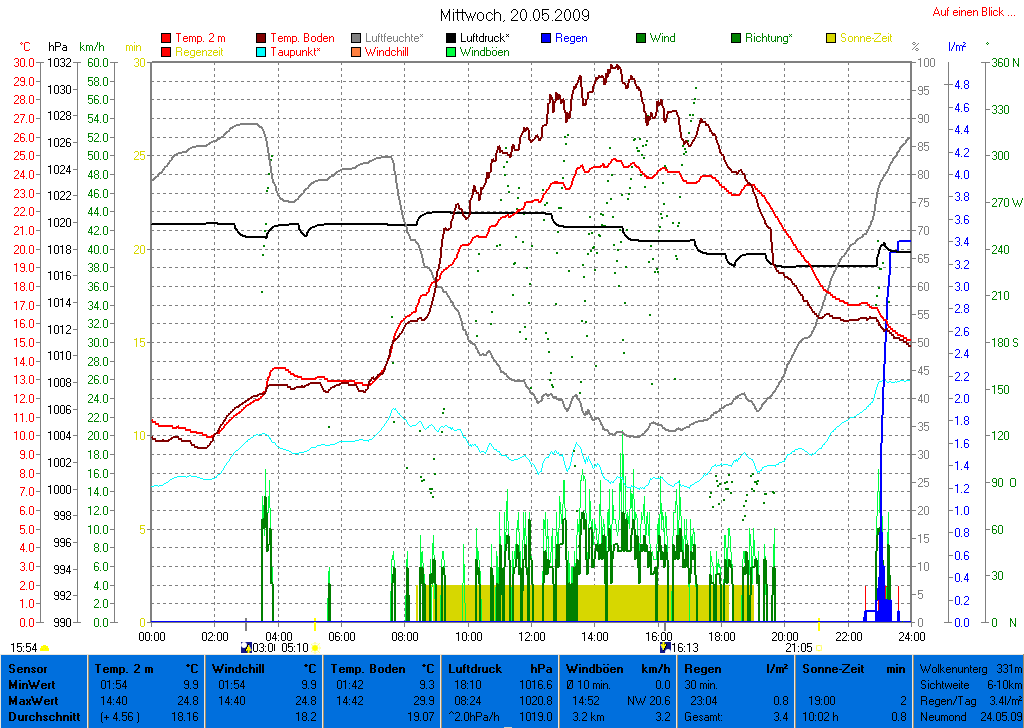Click the sunrise icon next to 05:10
The image size is (1024, 728).
click(x=315, y=648)
